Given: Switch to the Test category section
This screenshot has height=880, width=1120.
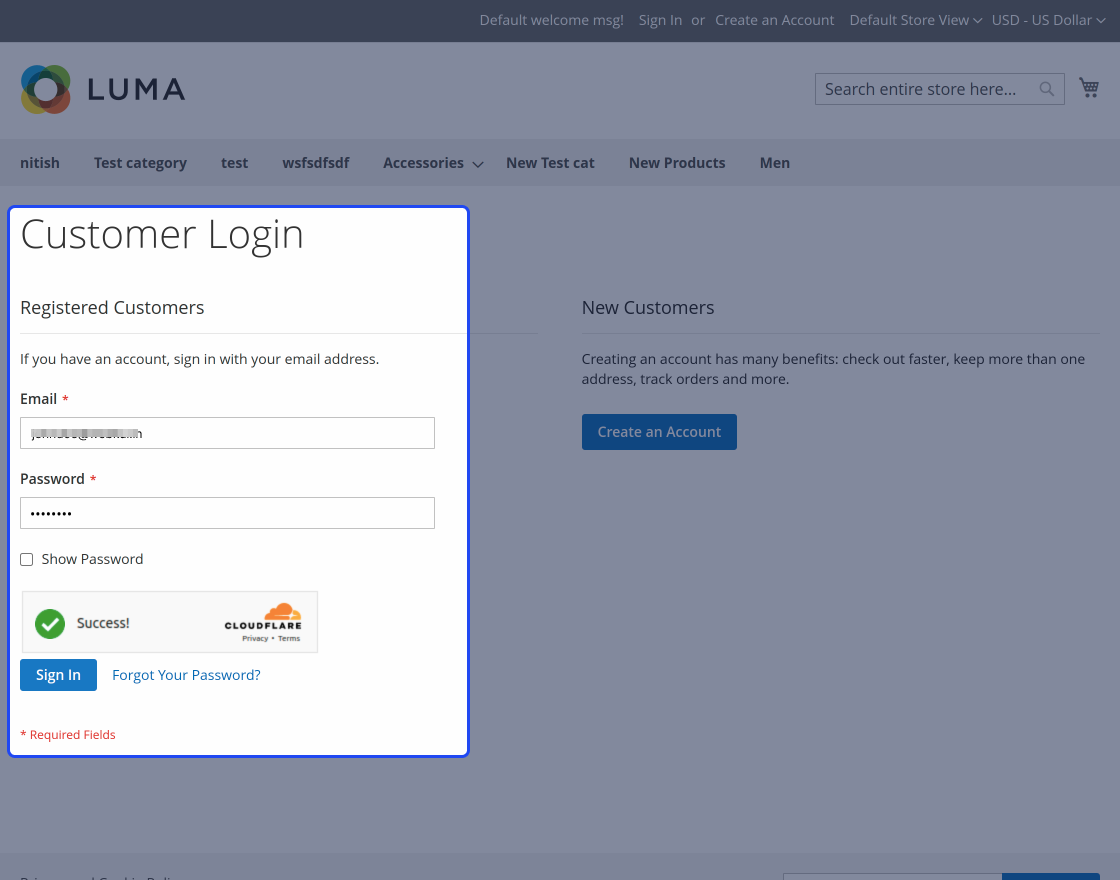Looking at the screenshot, I should pos(140,162).
